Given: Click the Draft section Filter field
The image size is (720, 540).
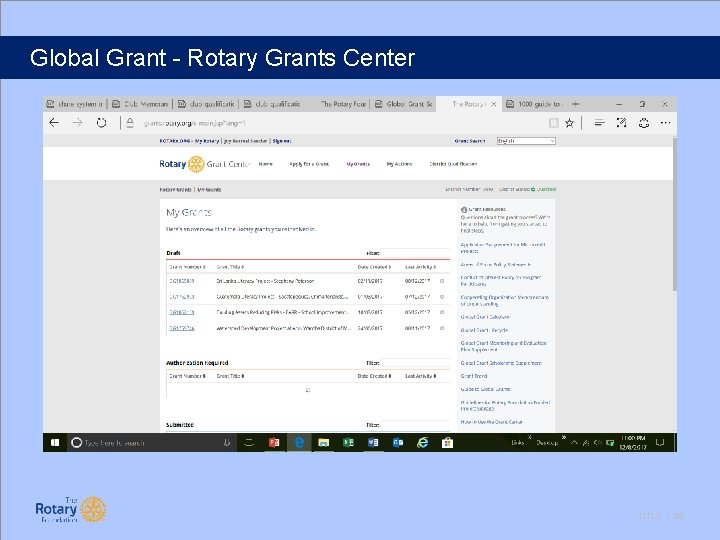Looking at the screenshot, I should [415, 253].
